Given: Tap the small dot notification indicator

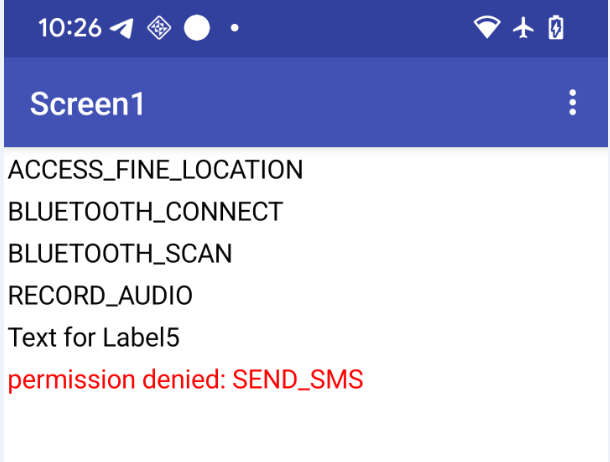Looking at the screenshot, I should 234,28.
